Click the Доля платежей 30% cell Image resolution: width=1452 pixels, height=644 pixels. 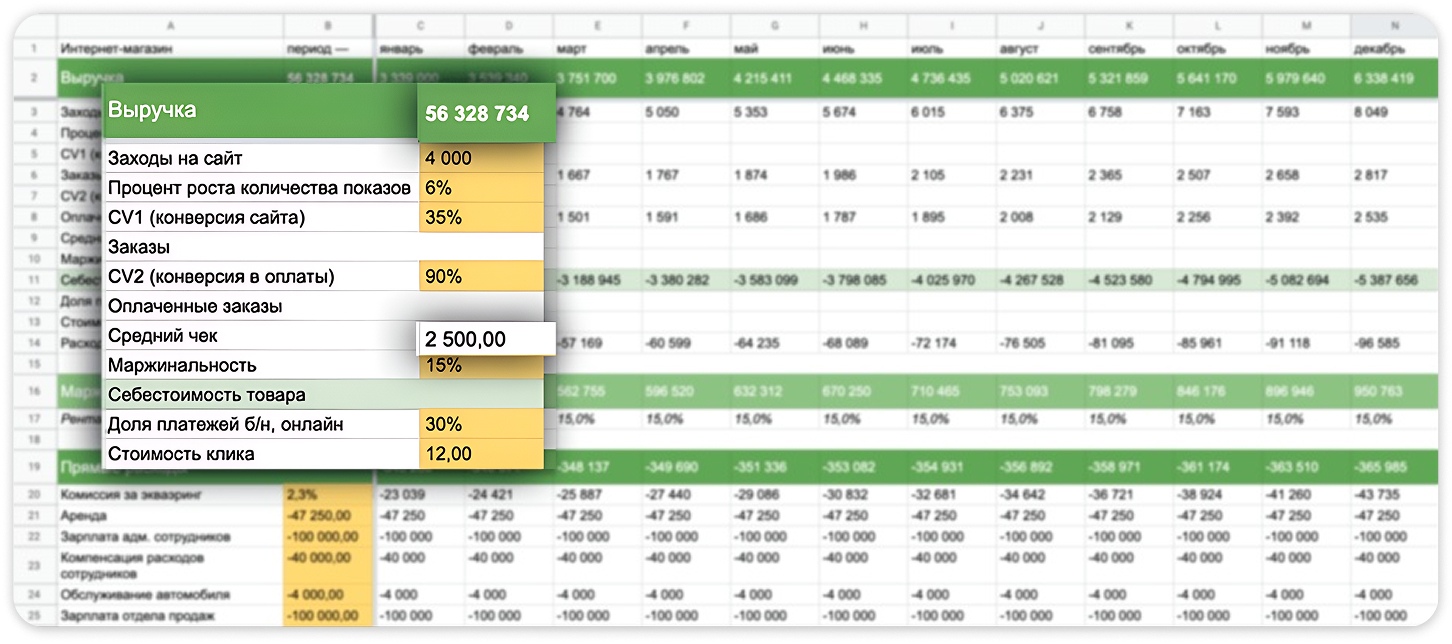[480, 424]
